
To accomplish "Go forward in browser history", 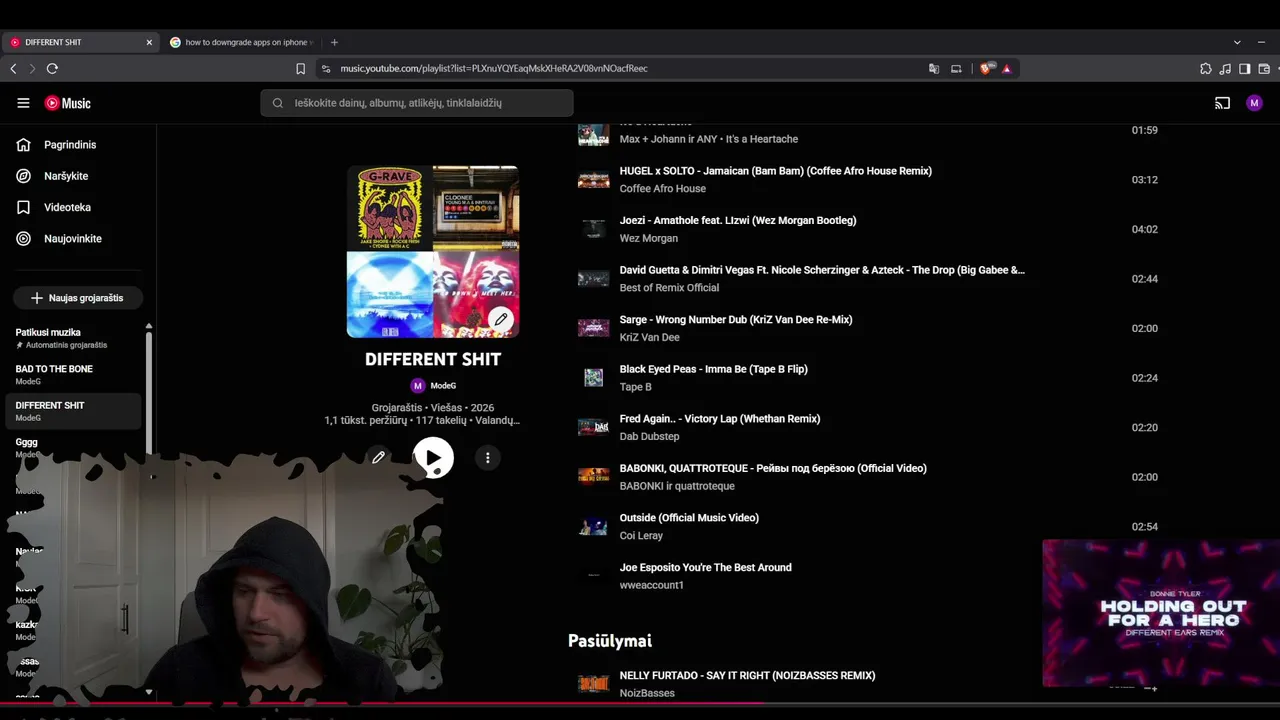I will click(x=32, y=68).
